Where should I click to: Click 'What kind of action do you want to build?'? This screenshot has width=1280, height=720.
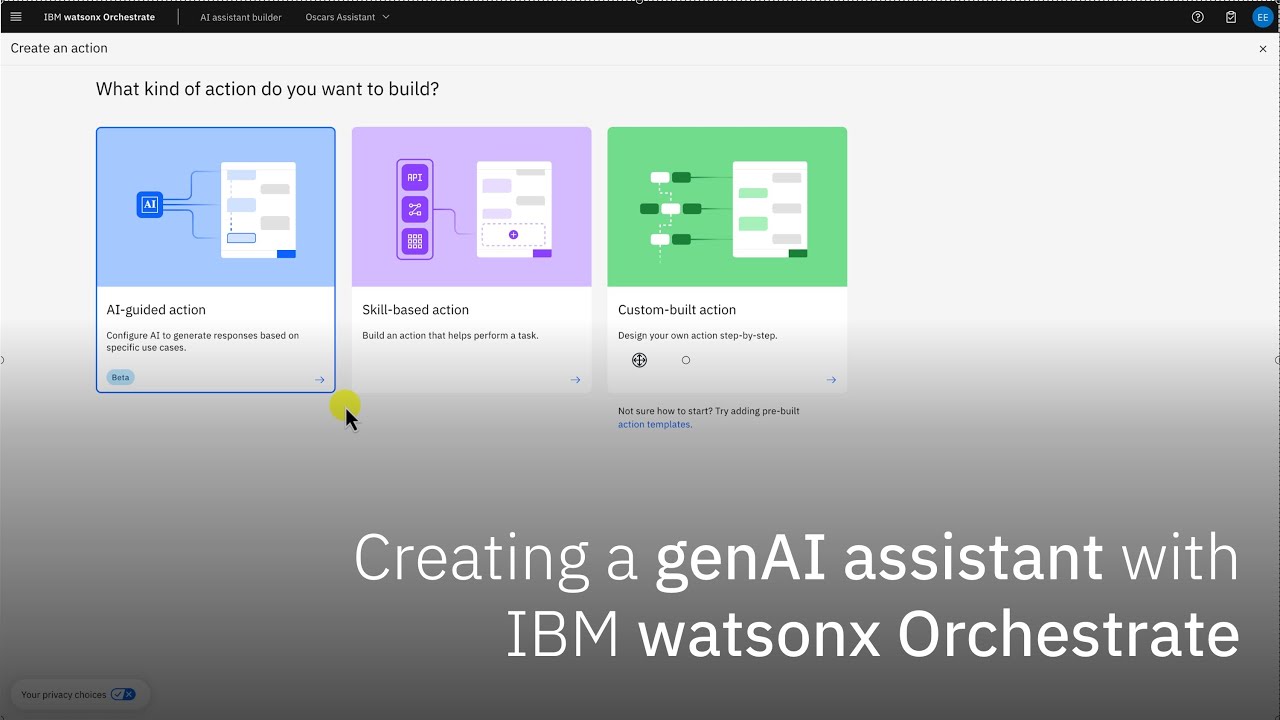click(267, 89)
